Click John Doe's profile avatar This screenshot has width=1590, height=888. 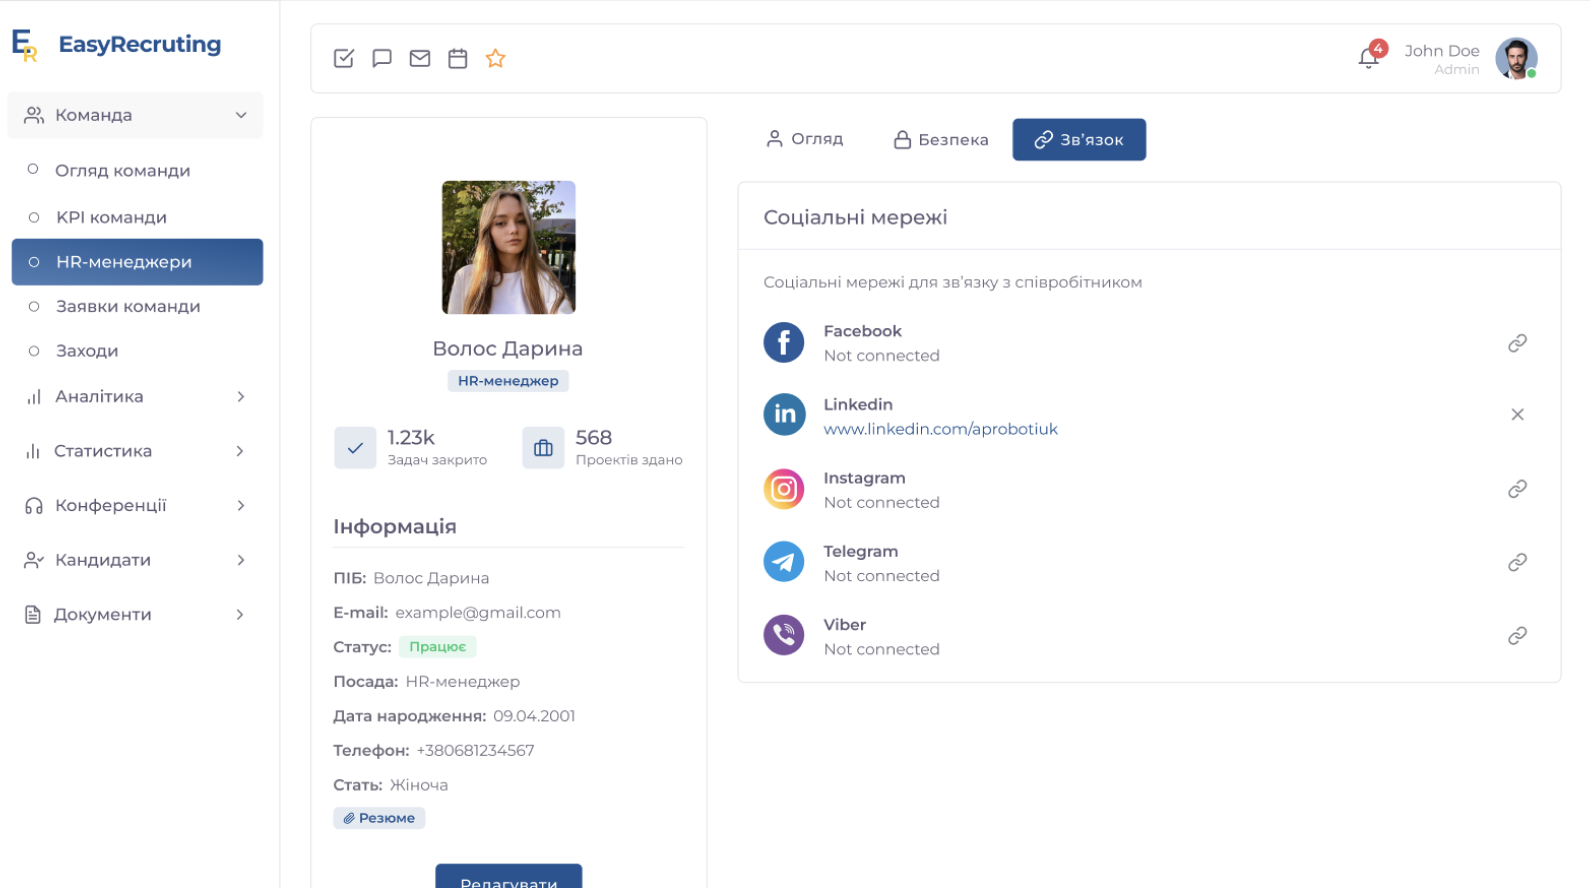(1516, 58)
